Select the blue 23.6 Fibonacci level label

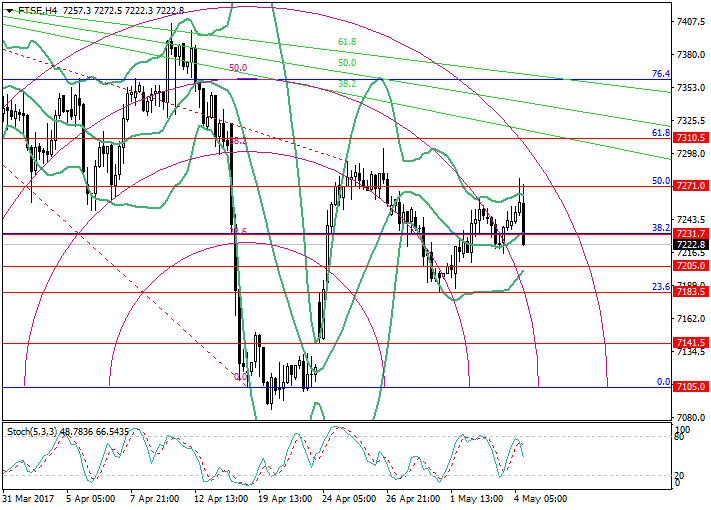pos(661,287)
